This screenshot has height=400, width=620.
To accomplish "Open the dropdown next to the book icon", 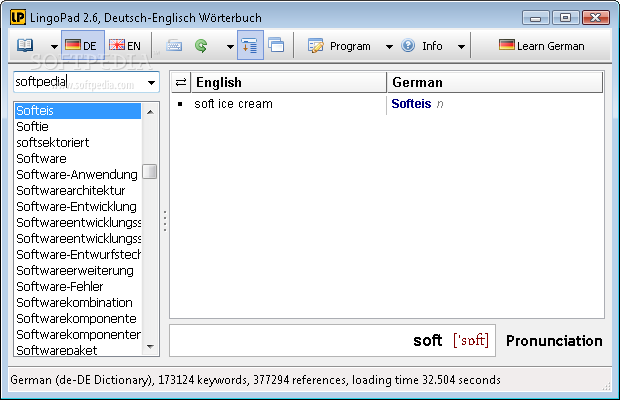I will click(54, 46).
